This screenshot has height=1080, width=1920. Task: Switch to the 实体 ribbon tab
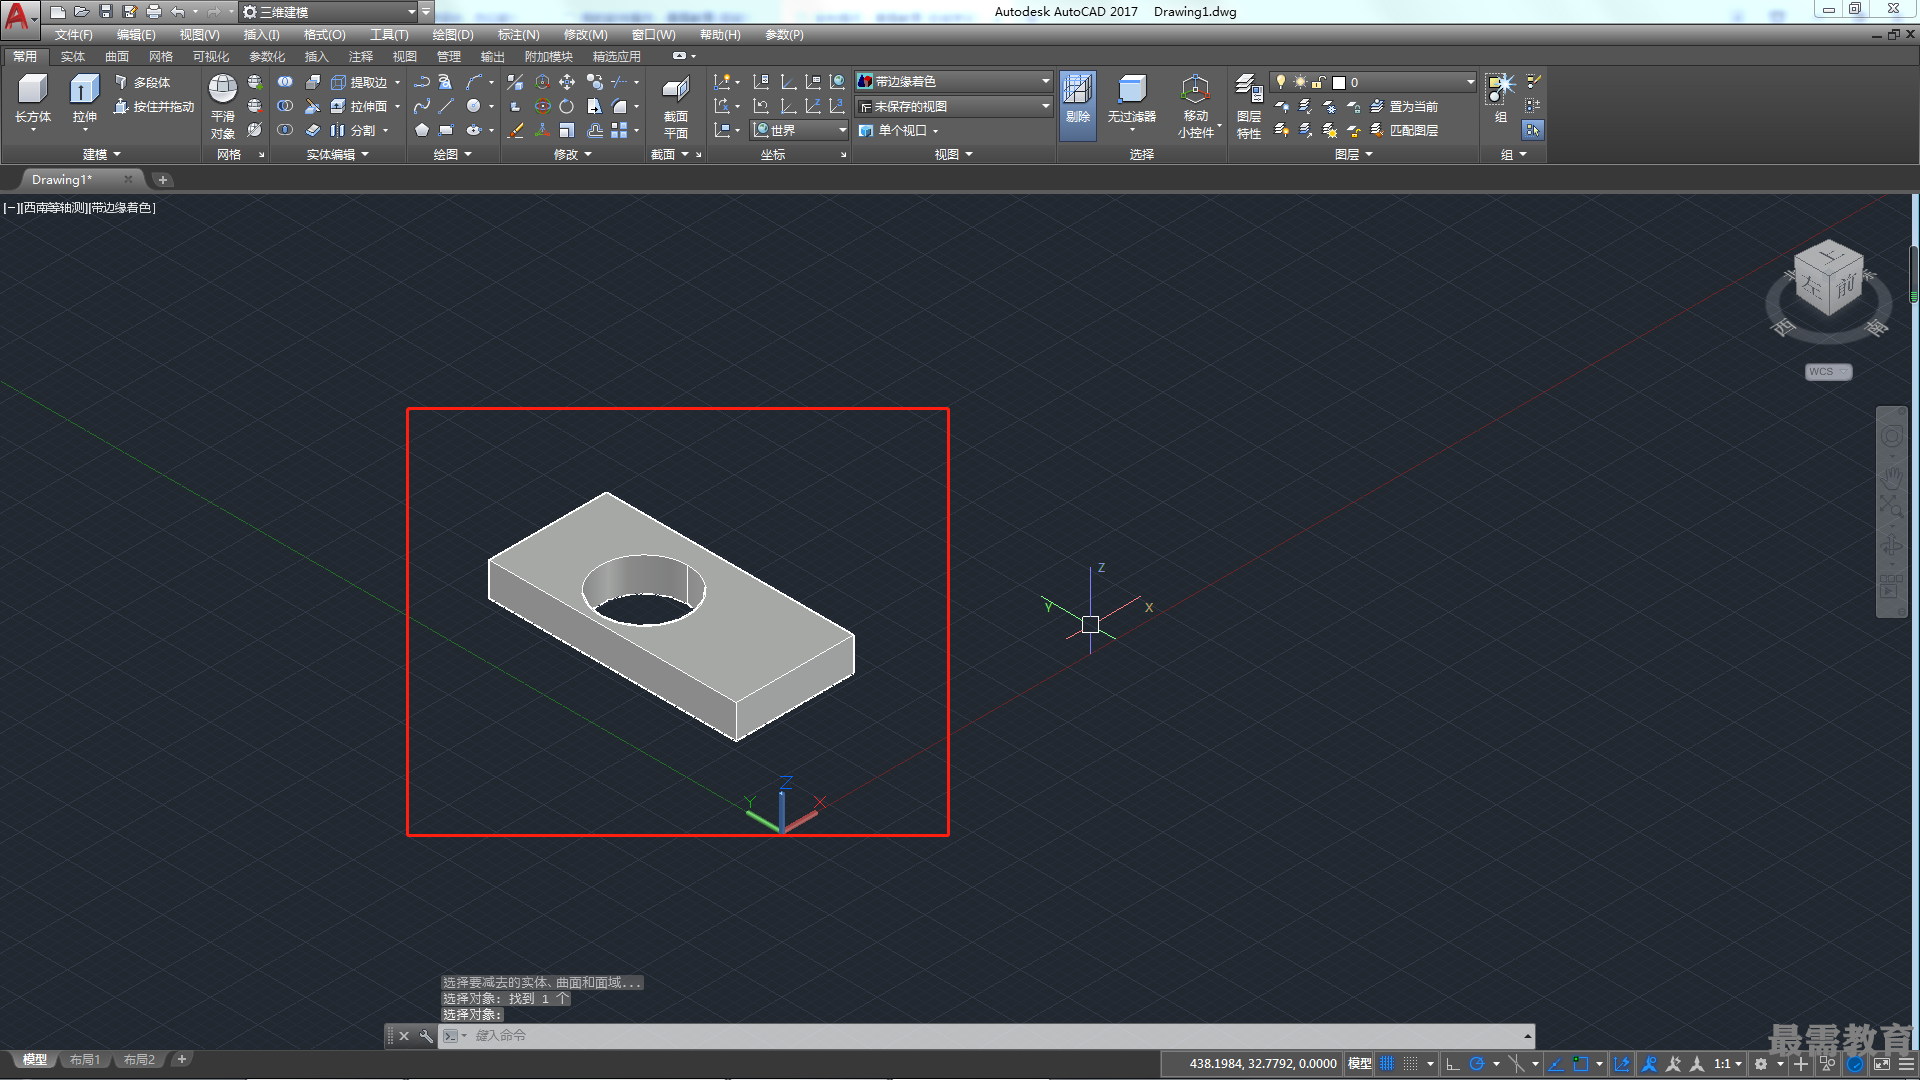pyautogui.click(x=73, y=57)
